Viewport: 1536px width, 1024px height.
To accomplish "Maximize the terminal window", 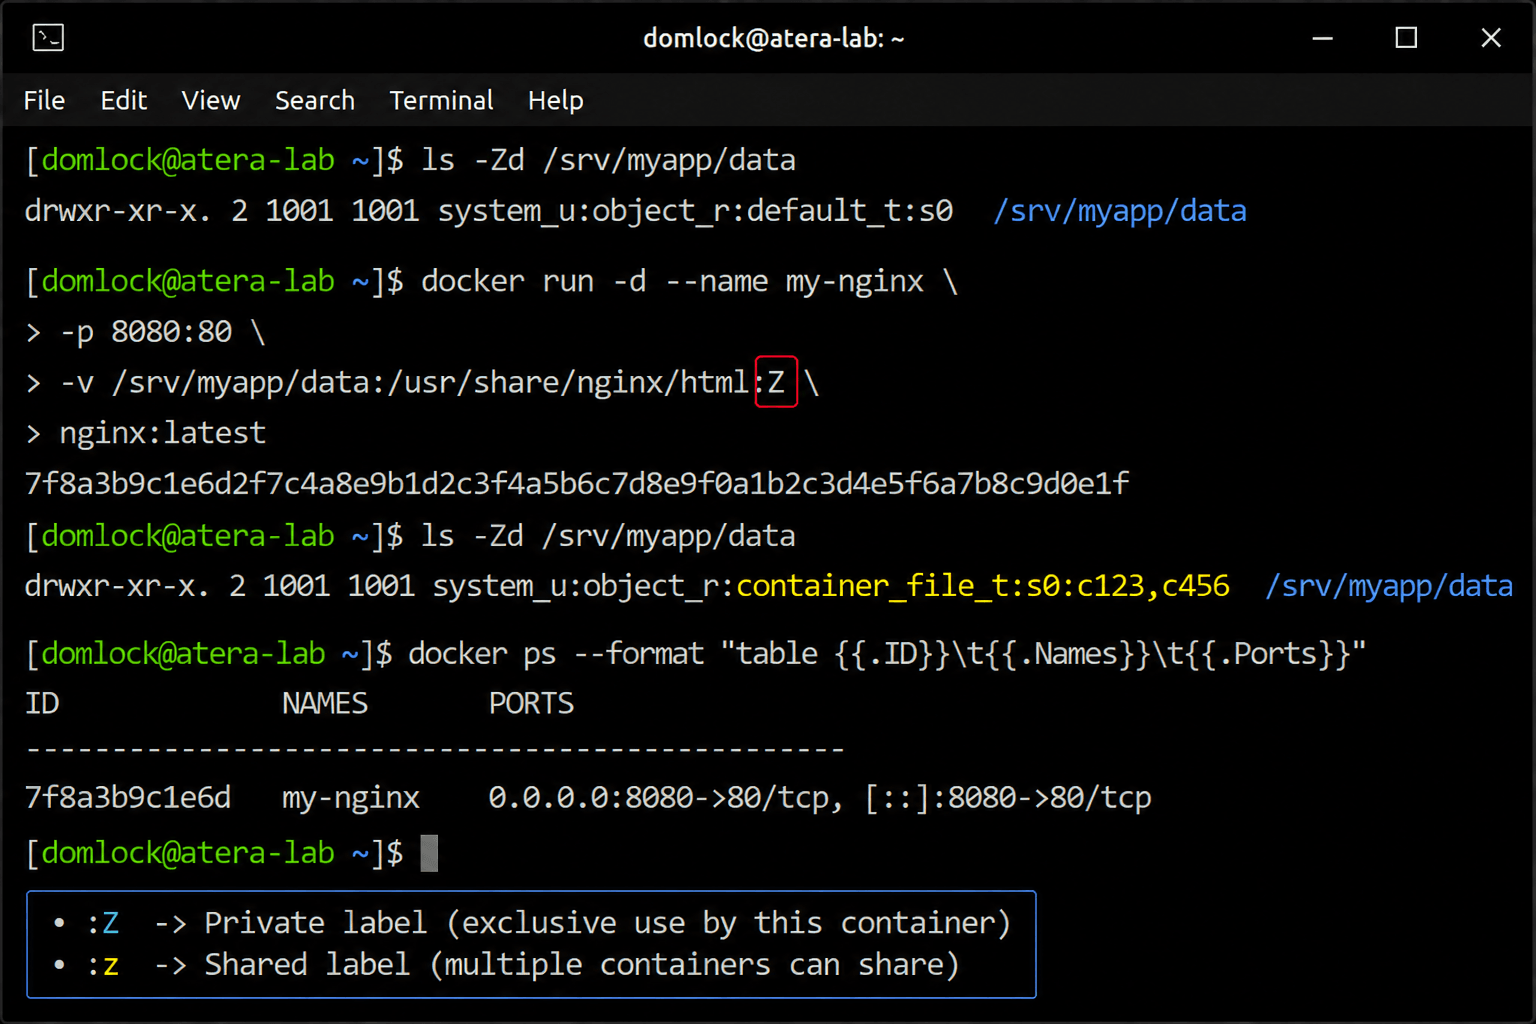I will [x=1406, y=38].
